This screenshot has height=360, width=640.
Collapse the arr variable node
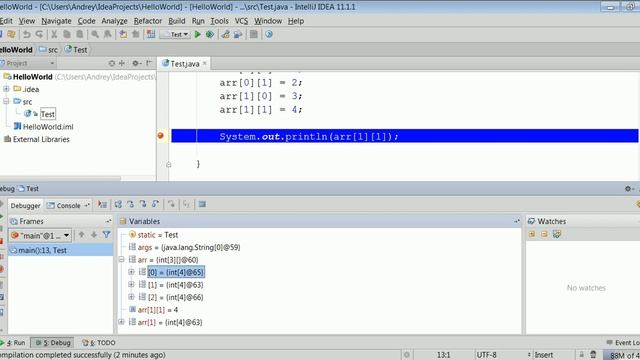[x=121, y=259]
